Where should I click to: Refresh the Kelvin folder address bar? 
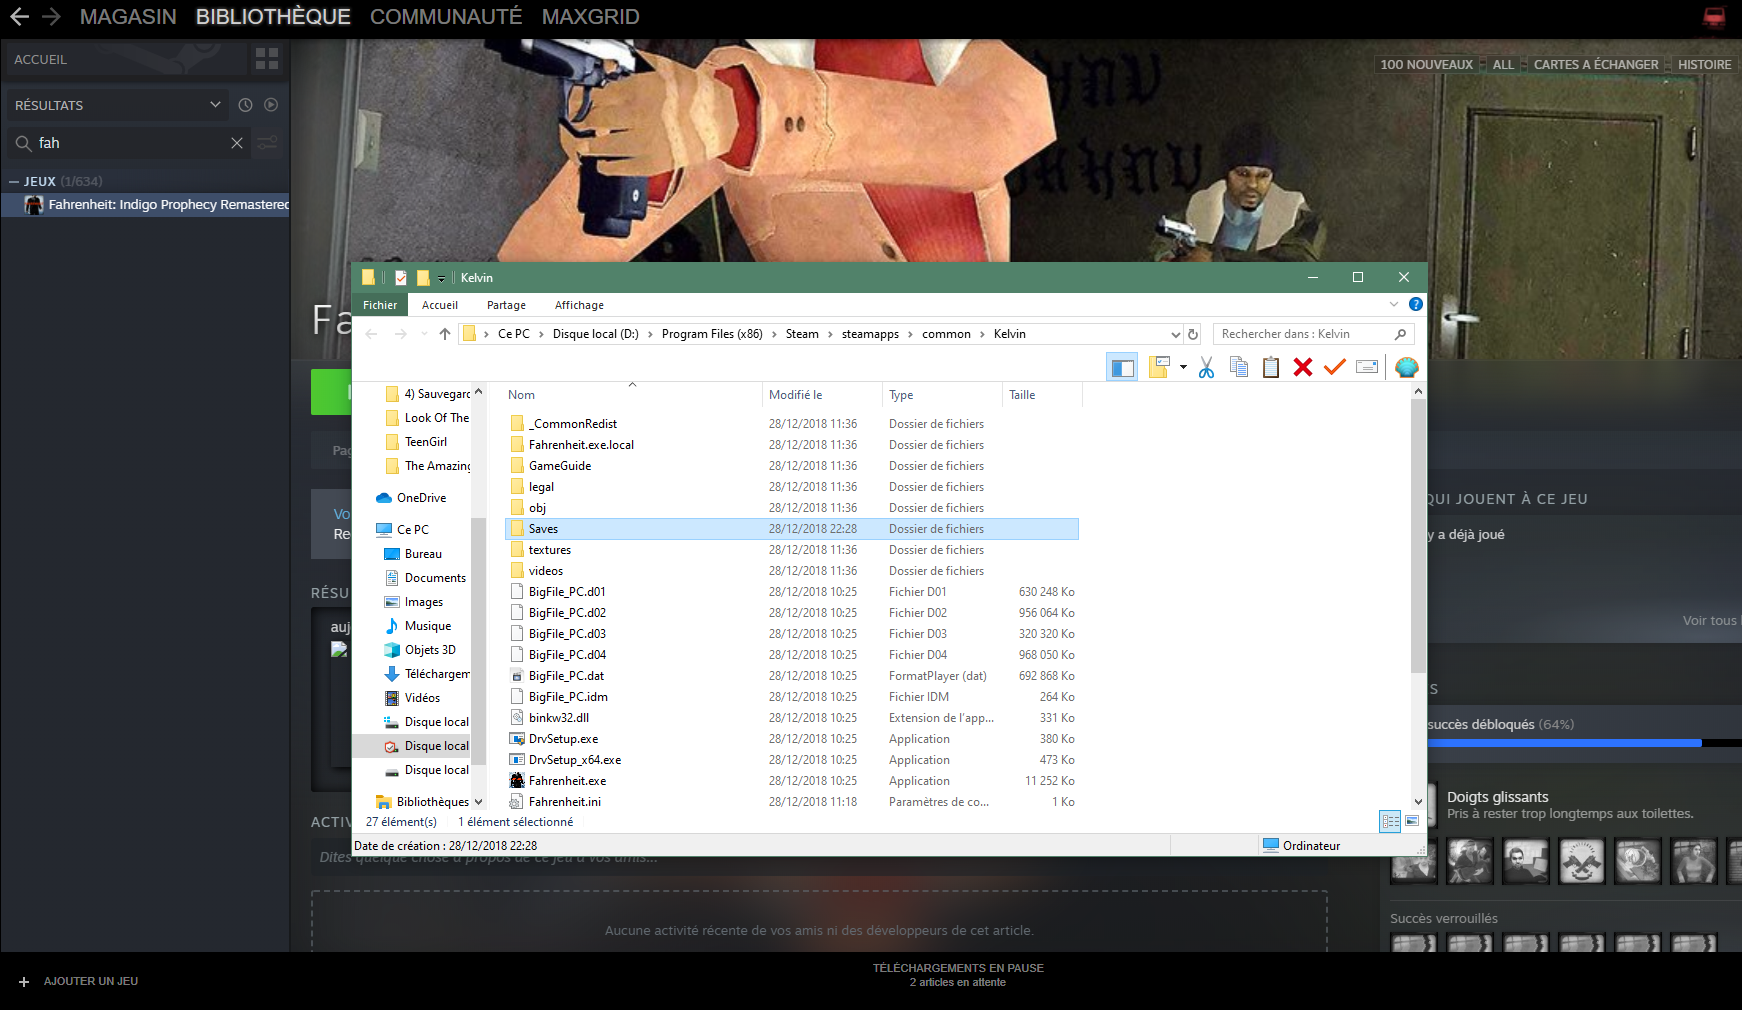point(1193,334)
